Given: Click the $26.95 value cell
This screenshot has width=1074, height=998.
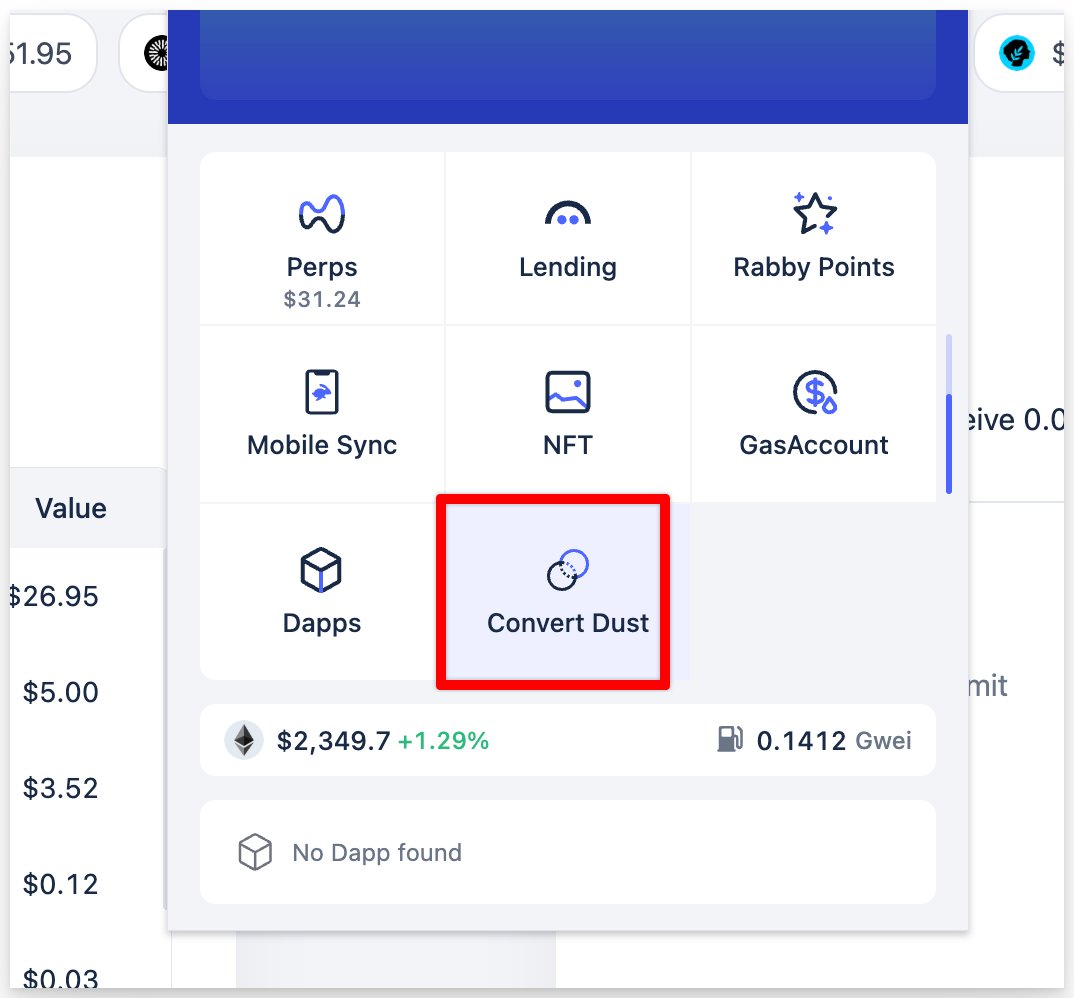Looking at the screenshot, I should [x=54, y=597].
